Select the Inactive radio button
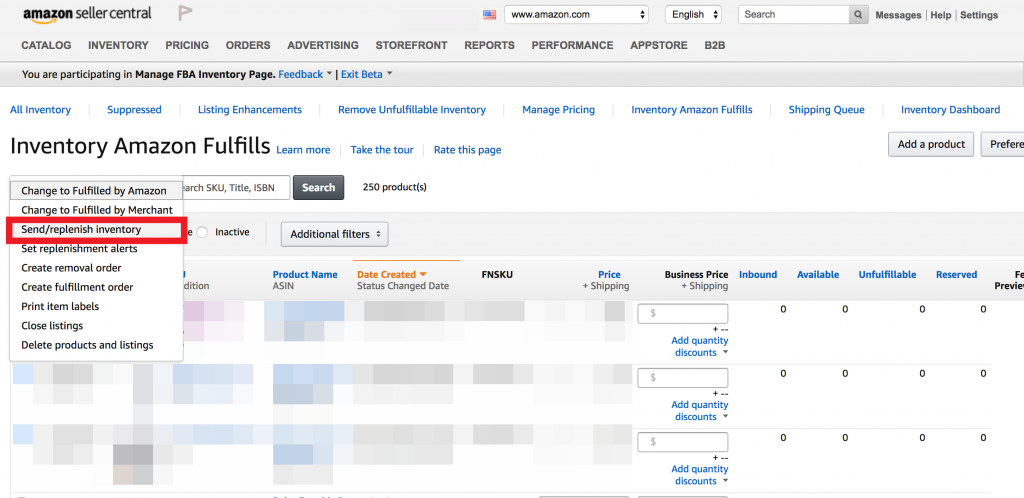Viewport: 1024px width, 498px height. point(202,232)
